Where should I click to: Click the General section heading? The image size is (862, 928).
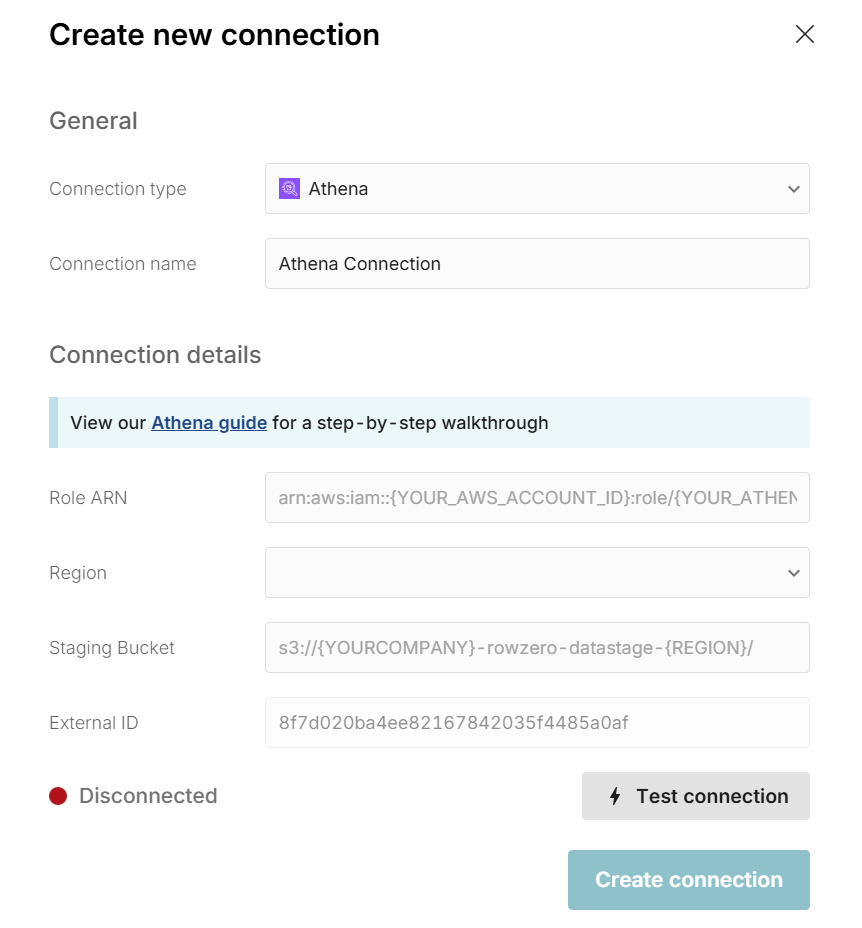(93, 120)
